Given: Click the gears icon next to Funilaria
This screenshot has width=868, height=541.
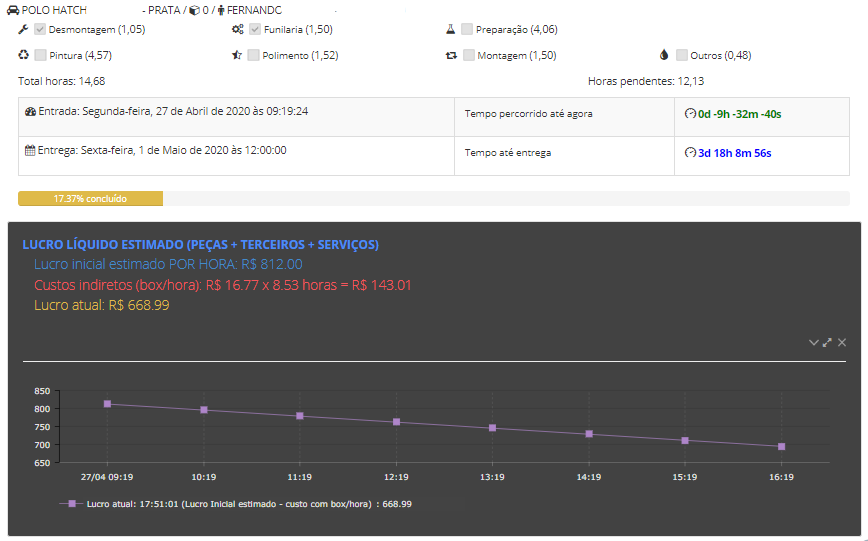Looking at the screenshot, I should pos(238,30).
